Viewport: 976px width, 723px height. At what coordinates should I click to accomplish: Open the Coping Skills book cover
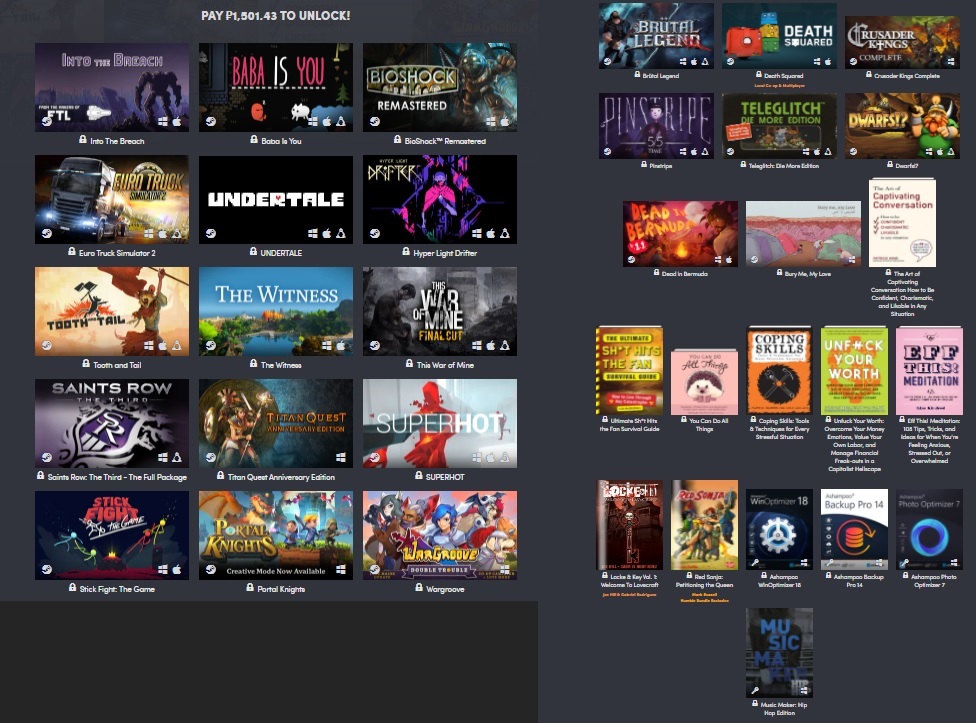(779, 370)
